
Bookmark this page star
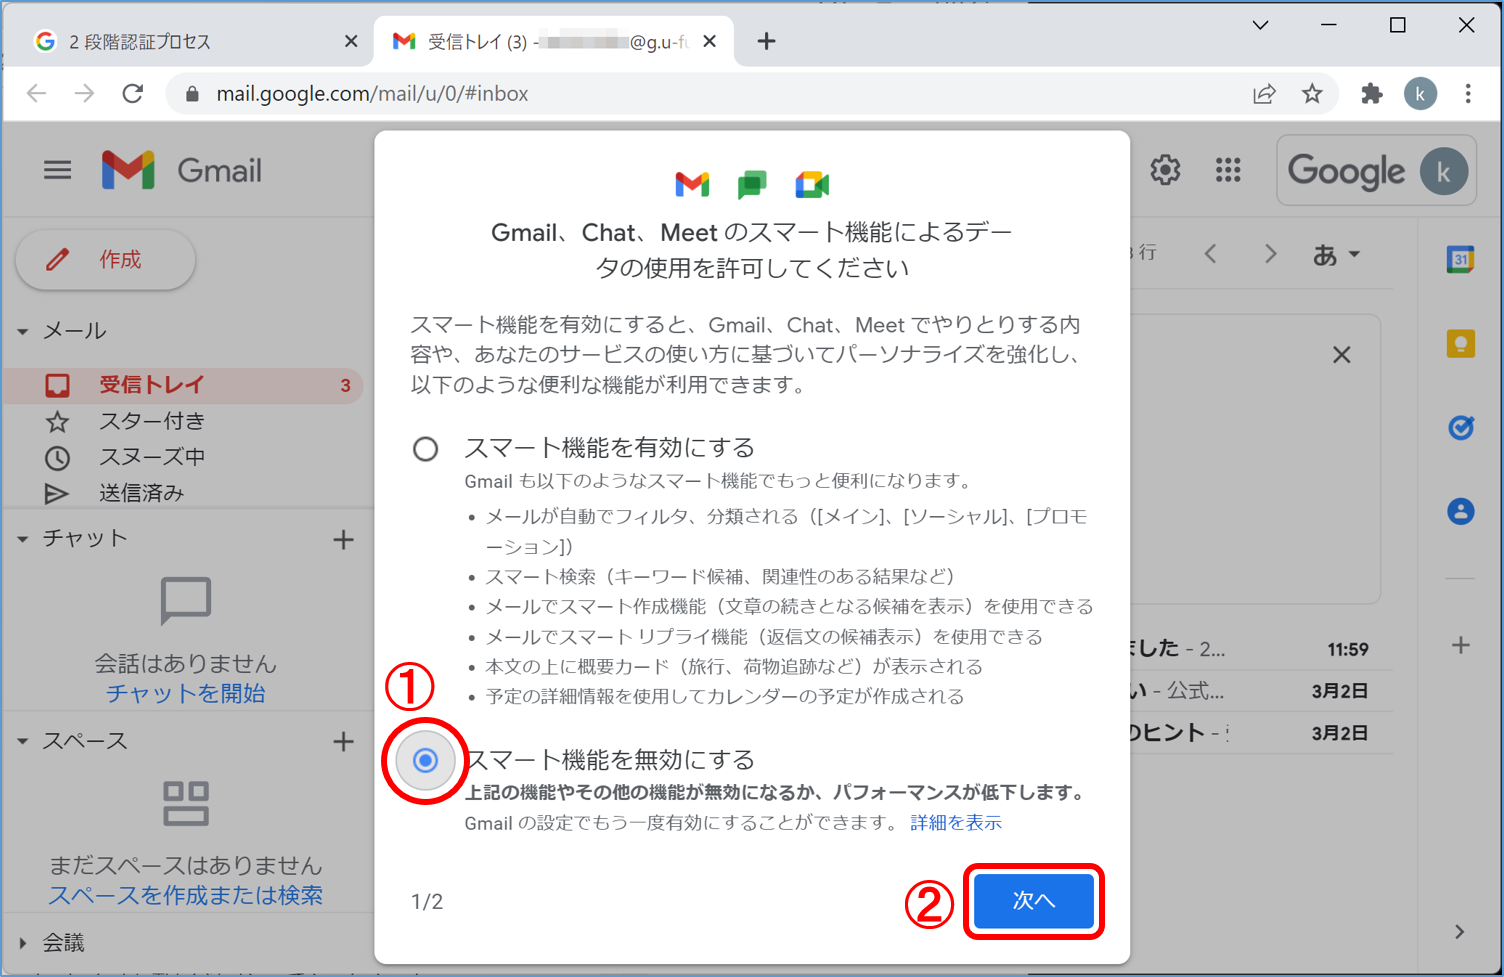1312,94
